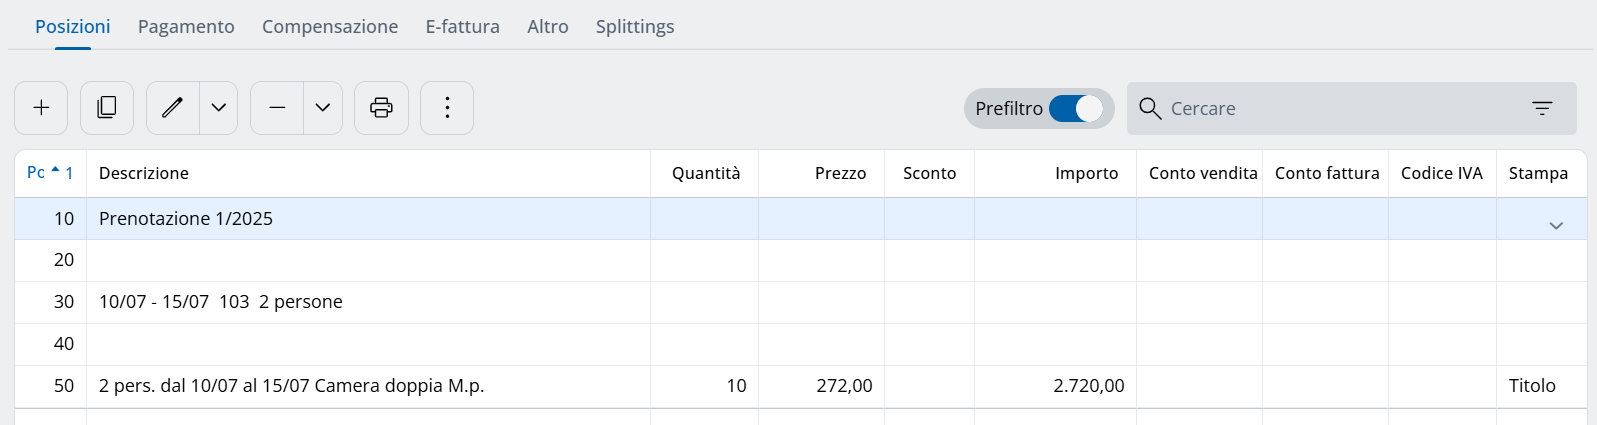Viewport: 1597px width, 425px height.
Task: Switch to the Pagamento tab
Action: click(186, 27)
